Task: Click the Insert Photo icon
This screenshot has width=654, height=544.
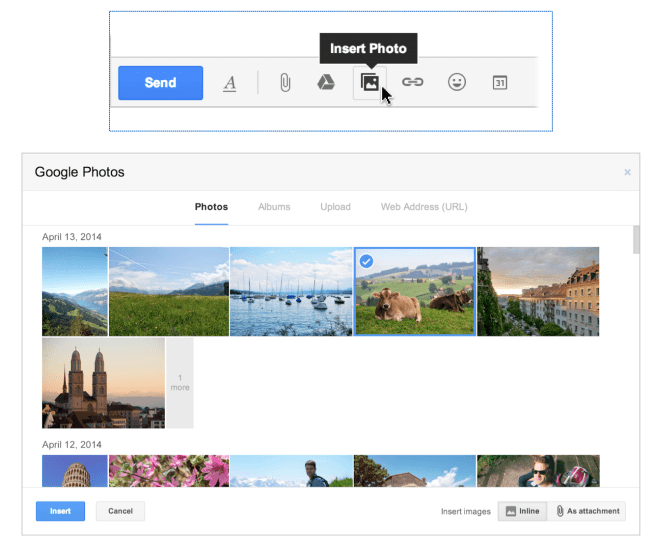Action: 369,83
